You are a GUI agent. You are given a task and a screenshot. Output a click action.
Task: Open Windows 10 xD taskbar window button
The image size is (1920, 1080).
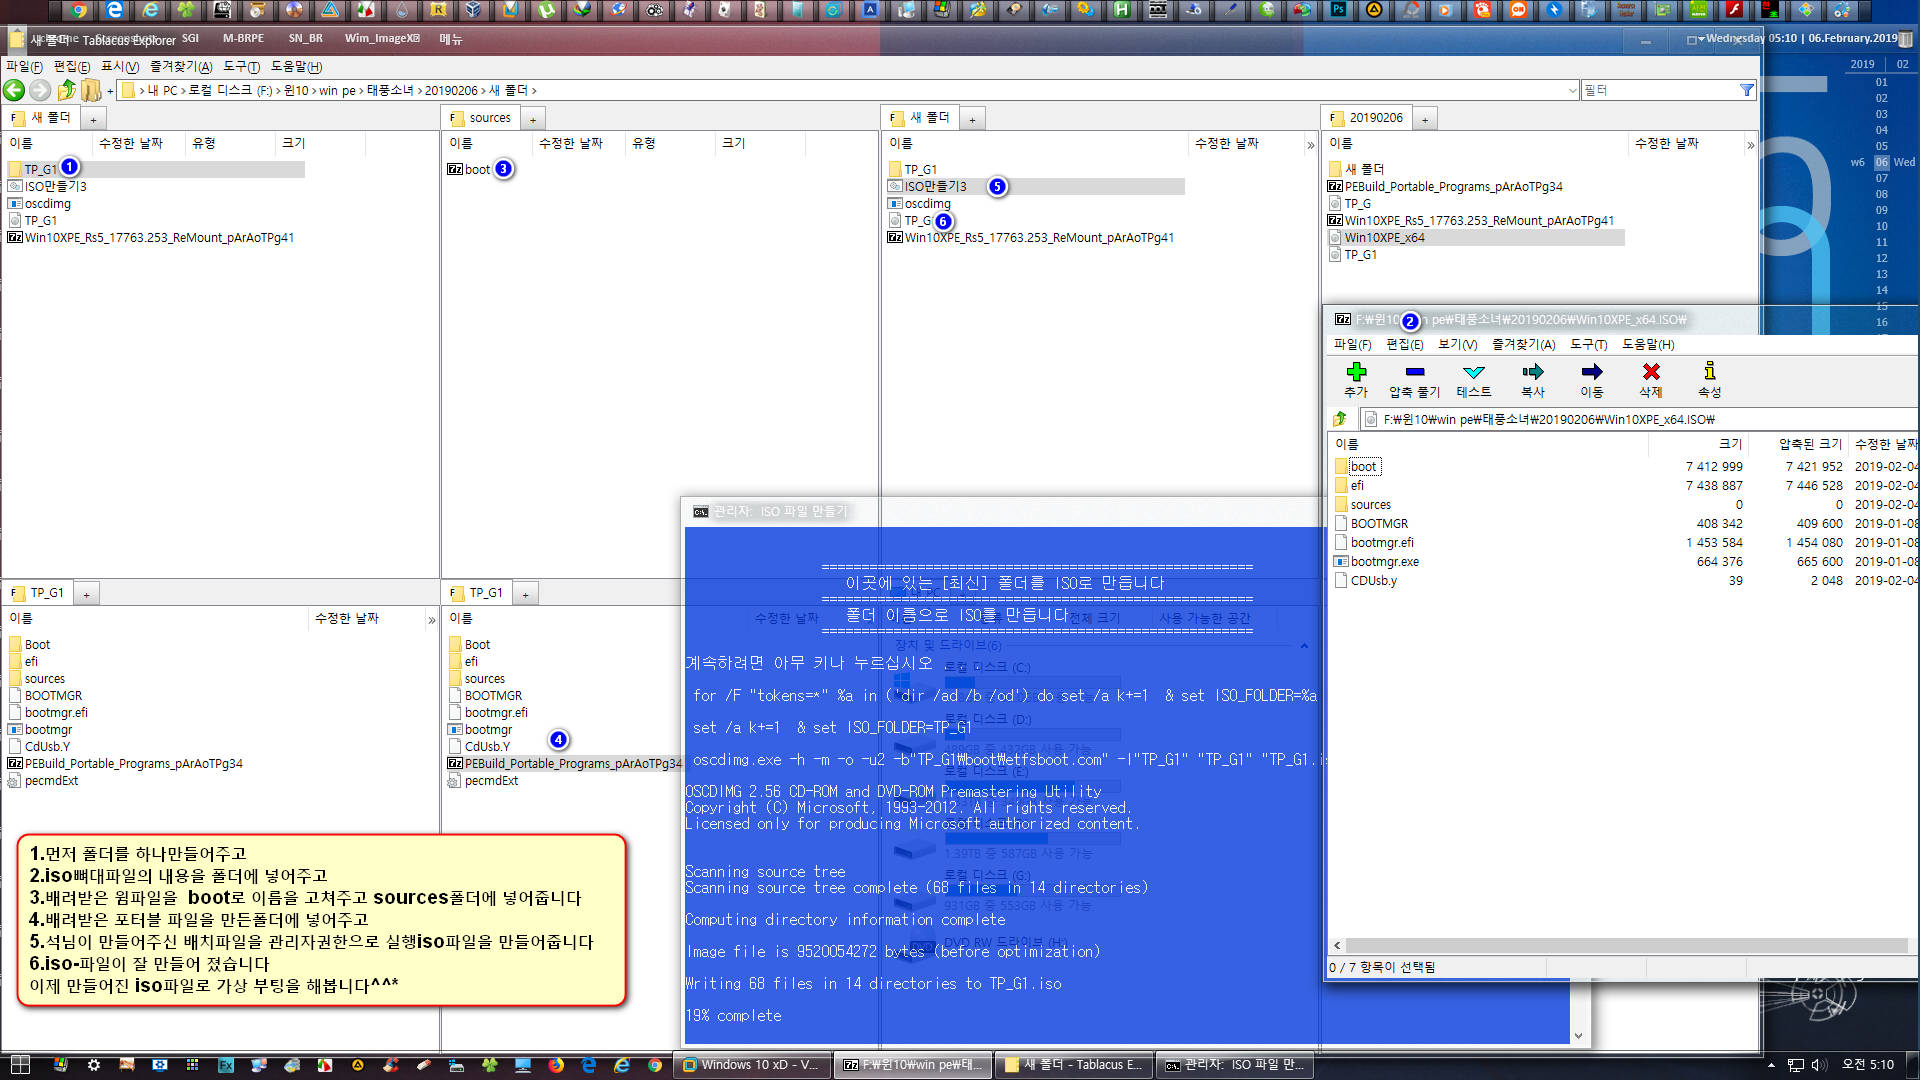tap(752, 1065)
